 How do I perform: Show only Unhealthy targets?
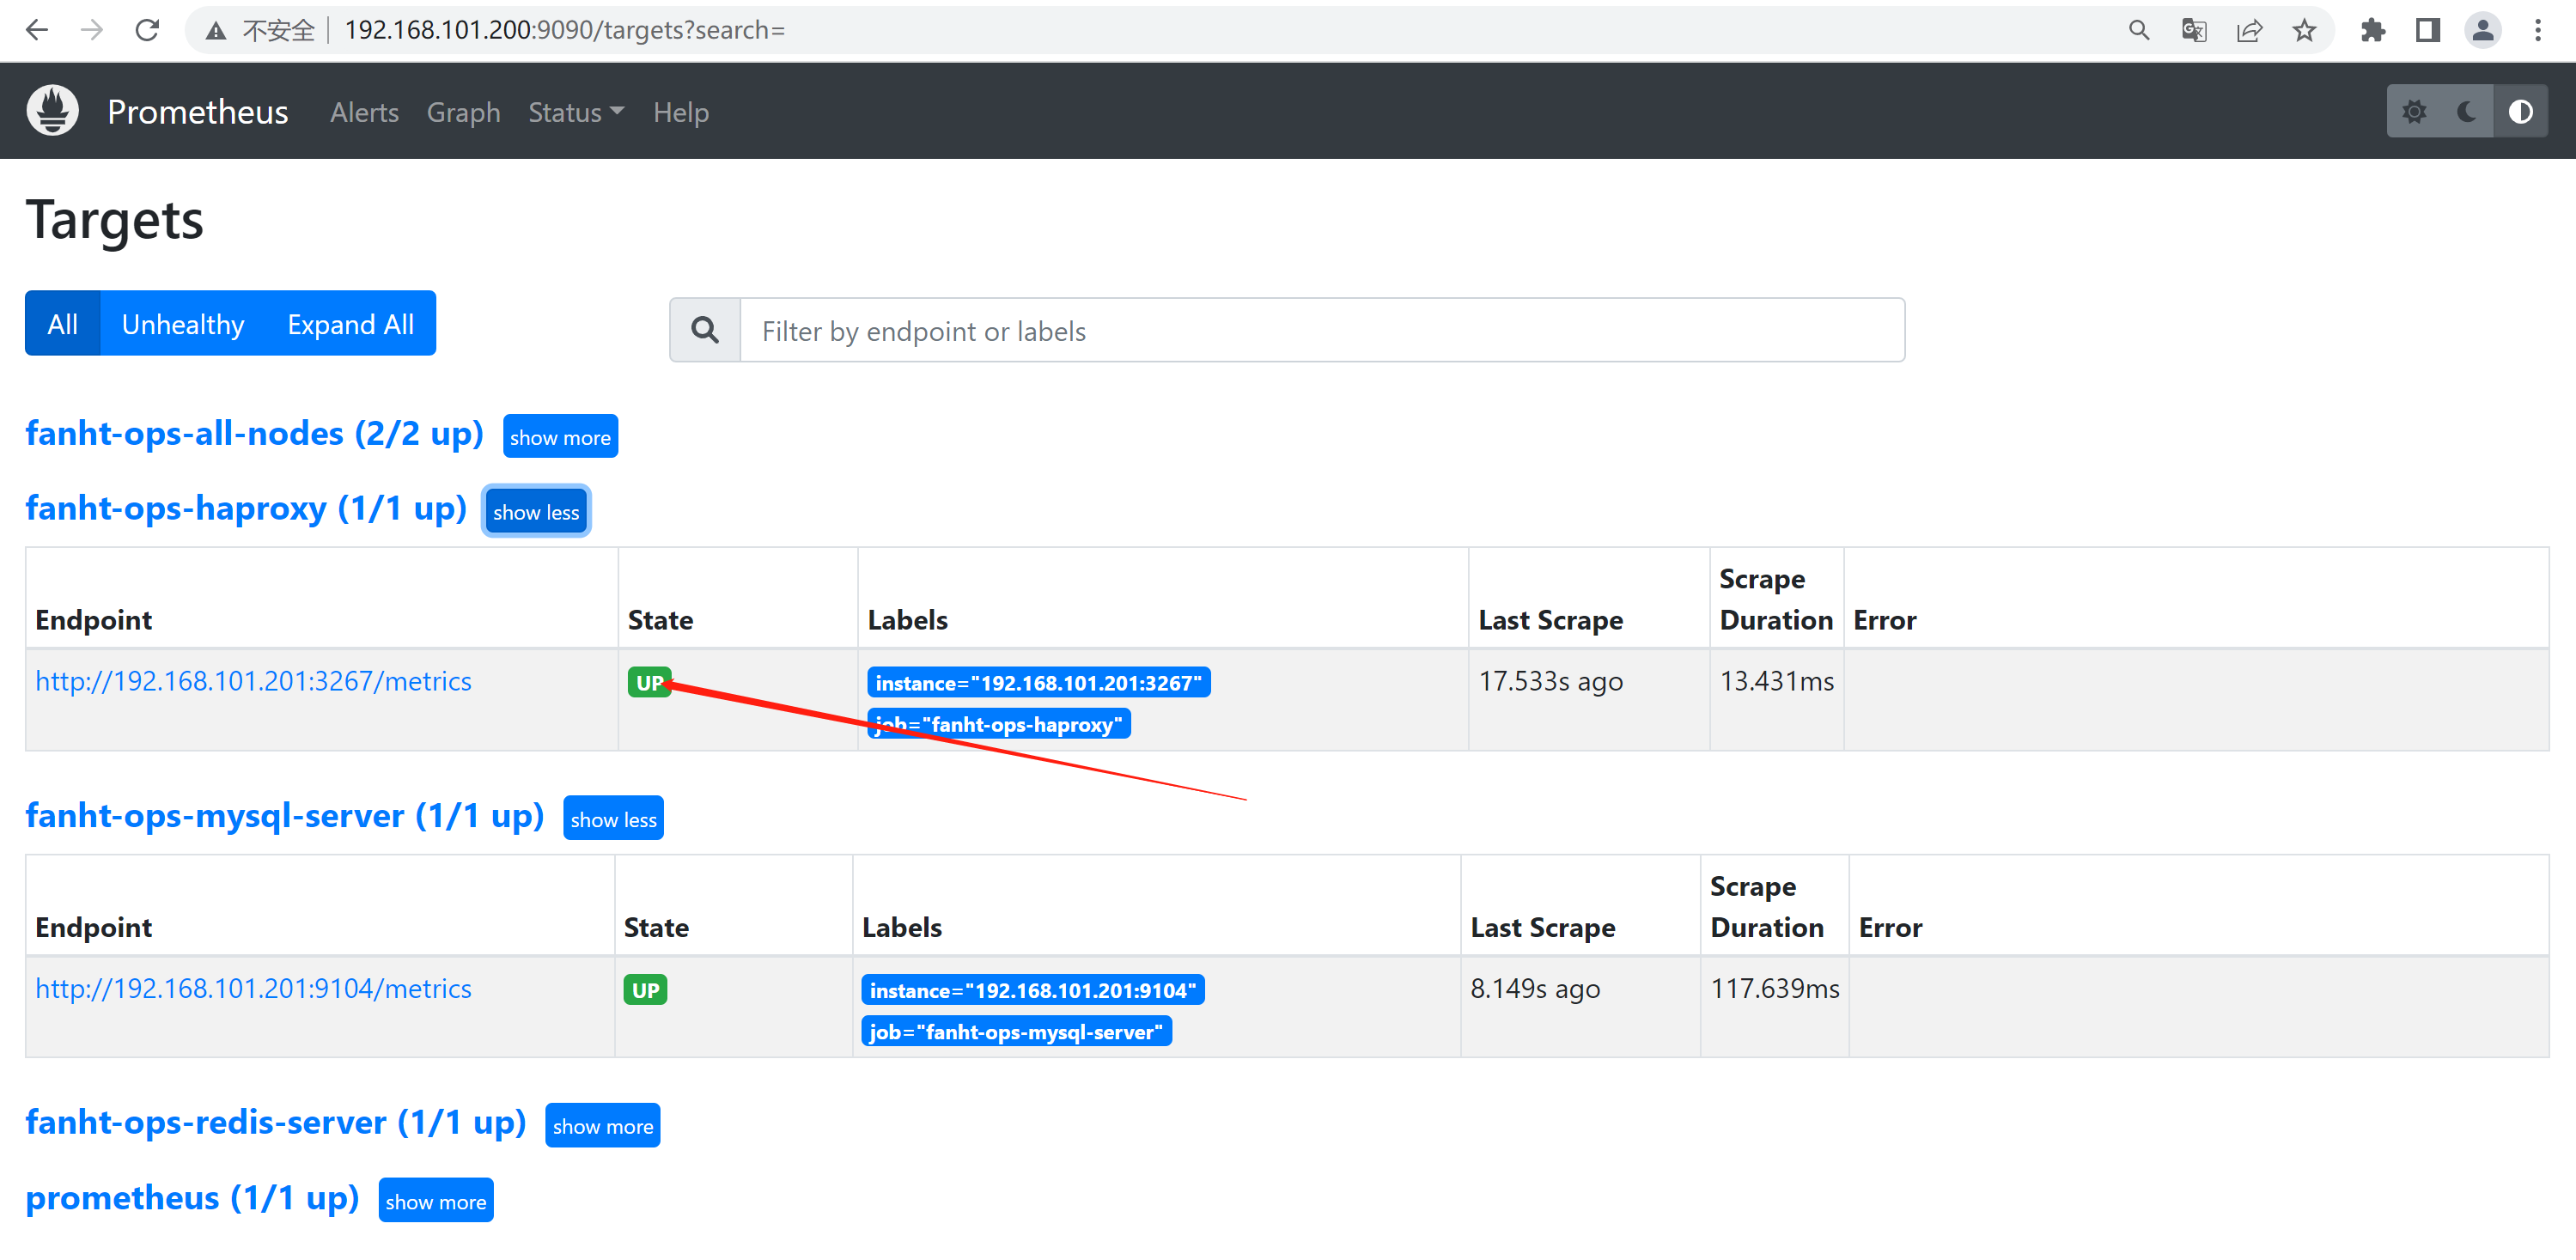click(183, 323)
